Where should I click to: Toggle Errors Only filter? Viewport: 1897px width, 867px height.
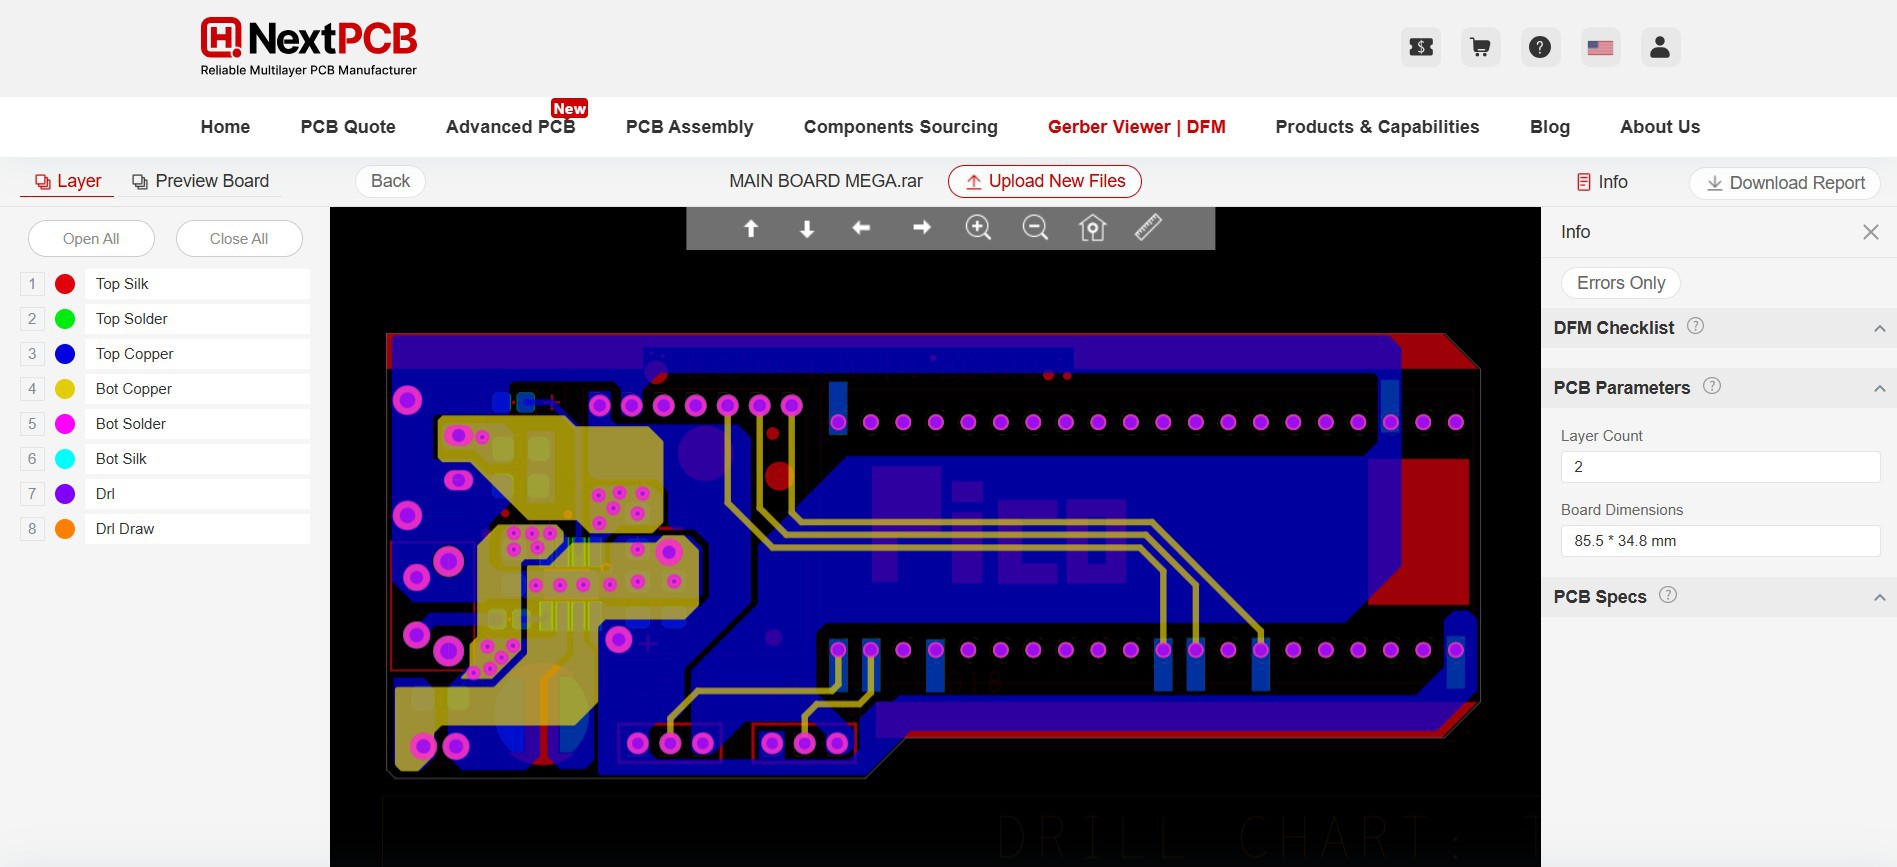1620,283
